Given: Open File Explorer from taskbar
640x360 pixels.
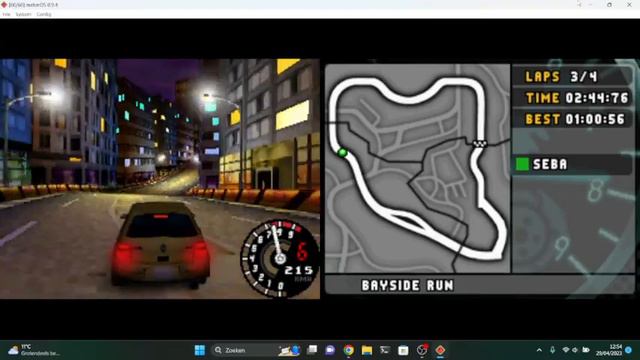Looking at the screenshot, I should click(x=367, y=350).
